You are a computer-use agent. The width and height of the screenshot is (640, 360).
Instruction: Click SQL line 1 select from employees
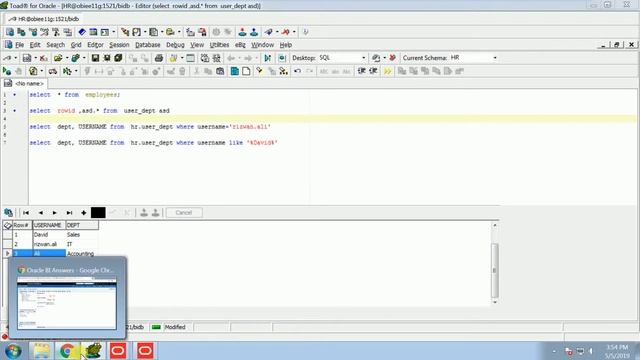(x=75, y=95)
